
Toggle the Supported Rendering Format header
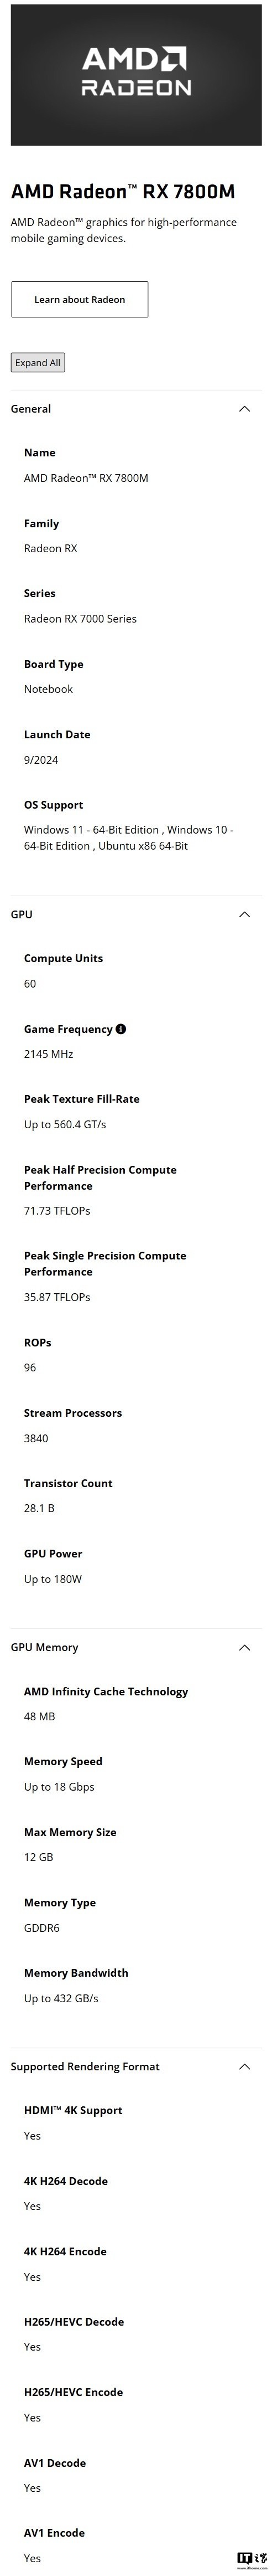(136, 2066)
